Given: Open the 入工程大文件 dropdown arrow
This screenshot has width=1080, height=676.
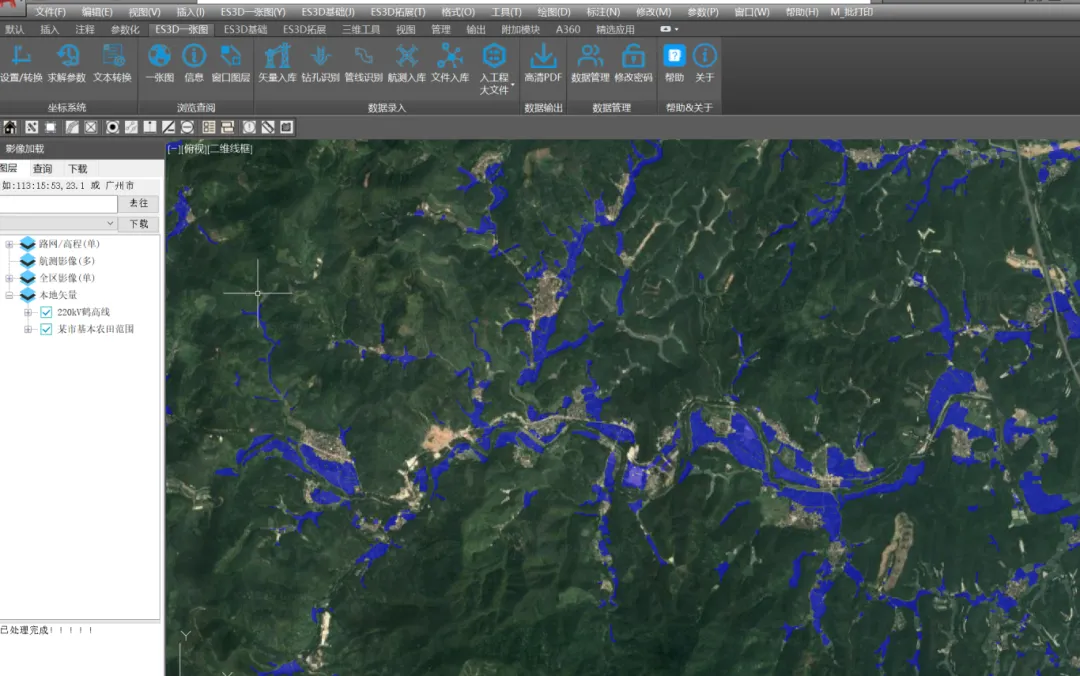Looking at the screenshot, I should 512,85.
